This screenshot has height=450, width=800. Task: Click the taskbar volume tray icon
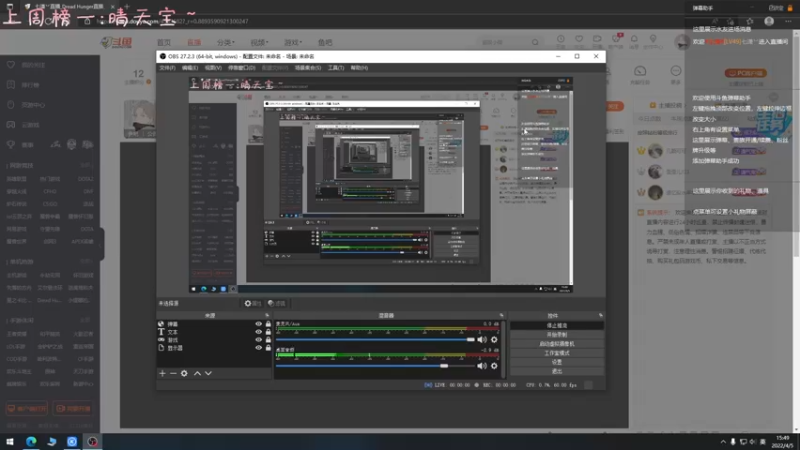pyautogui.click(x=753, y=442)
